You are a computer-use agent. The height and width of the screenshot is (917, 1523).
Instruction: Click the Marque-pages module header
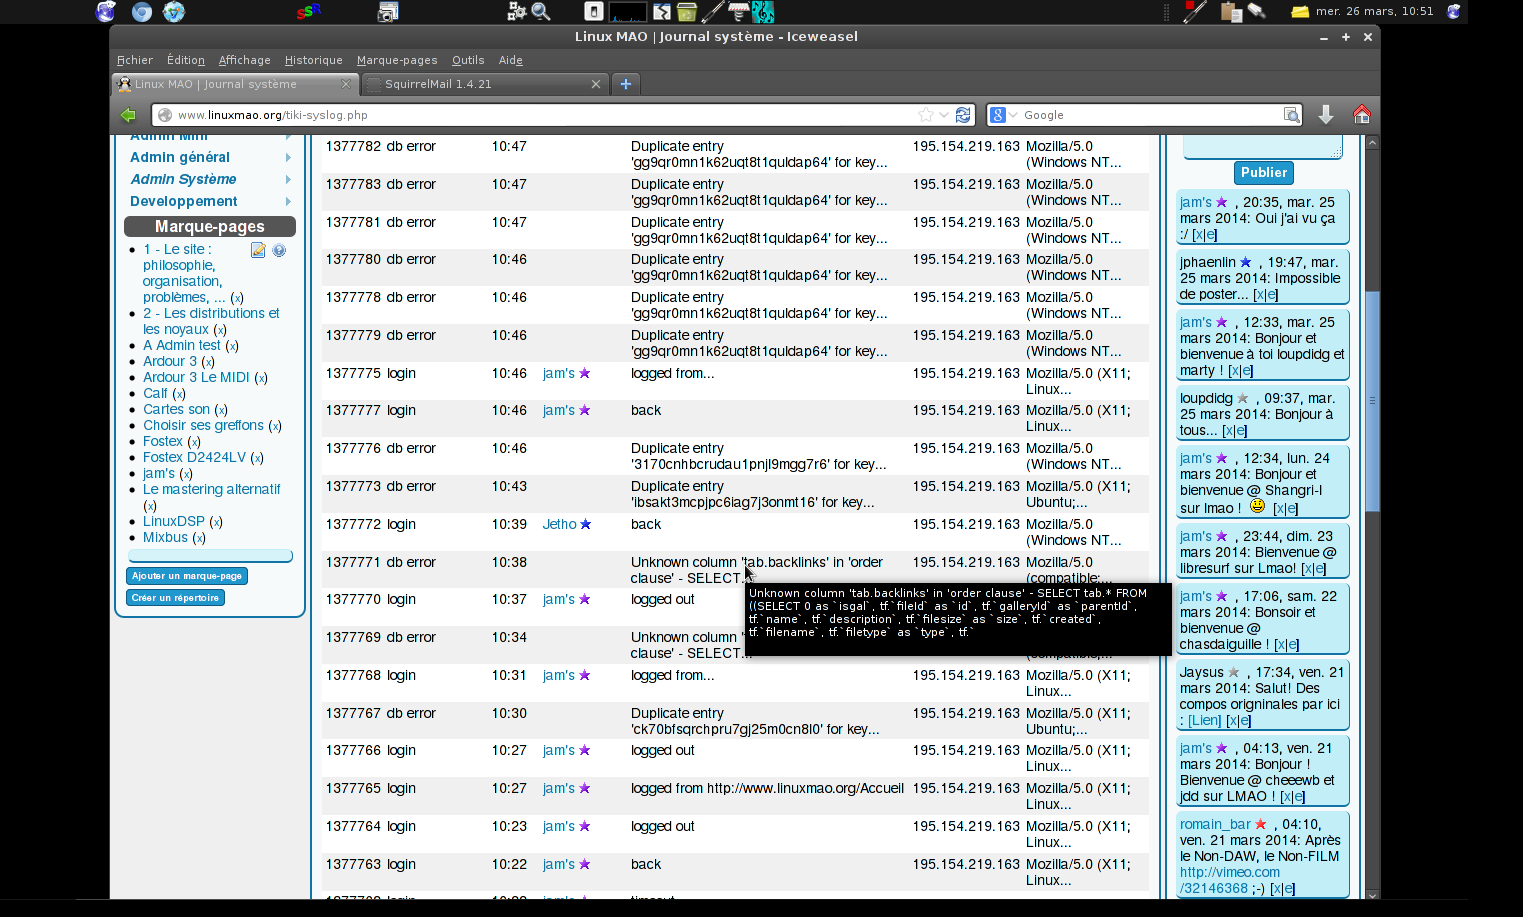[210, 227]
